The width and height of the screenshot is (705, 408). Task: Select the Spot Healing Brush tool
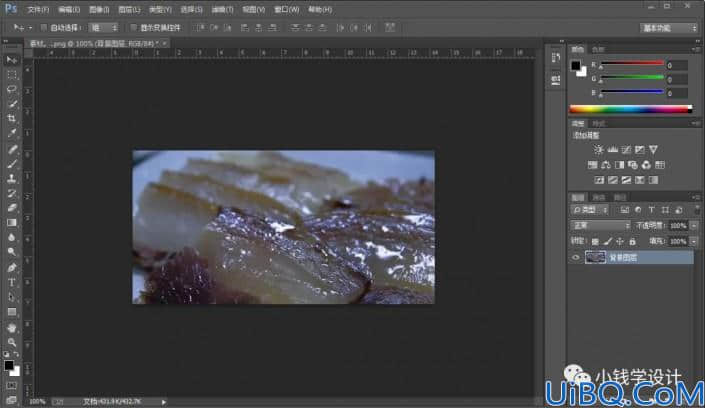click(12, 149)
